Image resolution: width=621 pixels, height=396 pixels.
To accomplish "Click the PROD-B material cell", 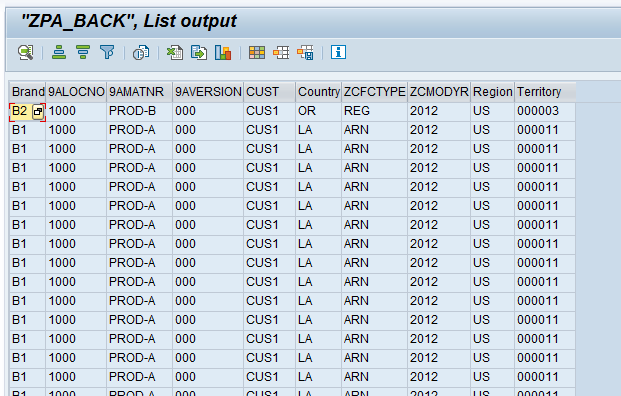I will [139, 112].
